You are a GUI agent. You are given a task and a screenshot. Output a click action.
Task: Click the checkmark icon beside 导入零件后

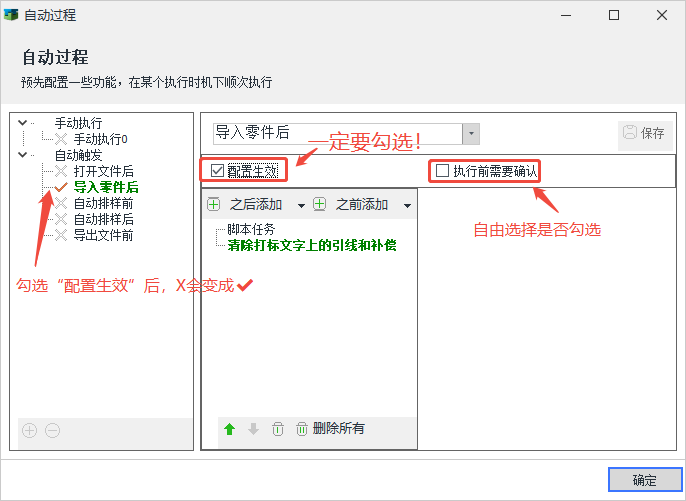pyautogui.click(x=61, y=187)
